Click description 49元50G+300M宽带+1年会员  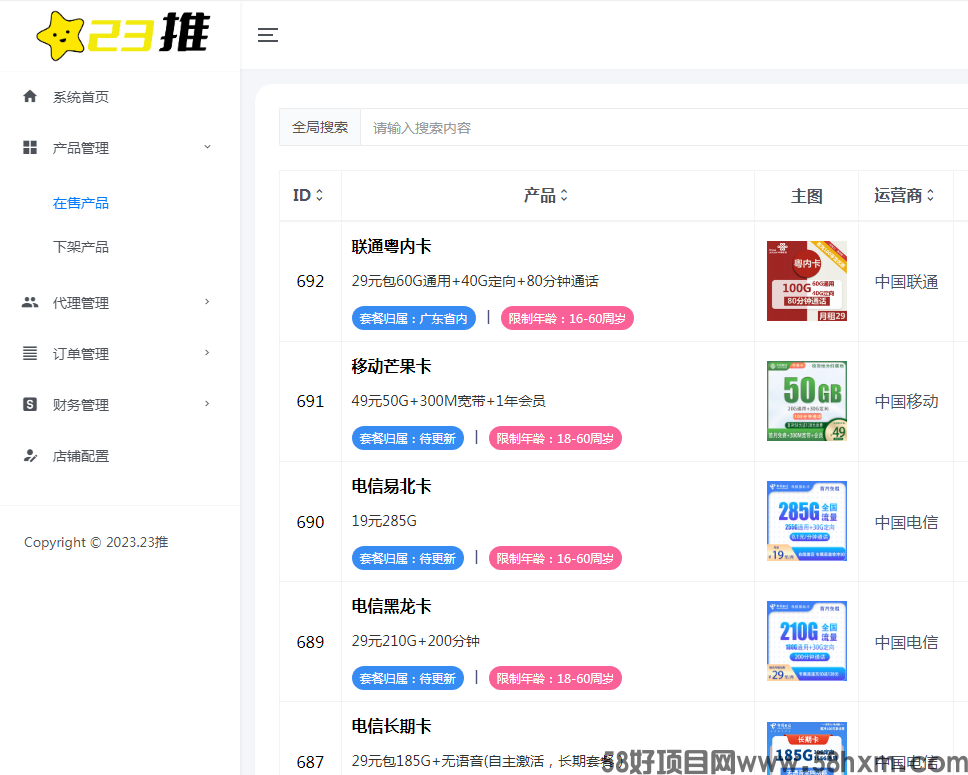(x=448, y=401)
